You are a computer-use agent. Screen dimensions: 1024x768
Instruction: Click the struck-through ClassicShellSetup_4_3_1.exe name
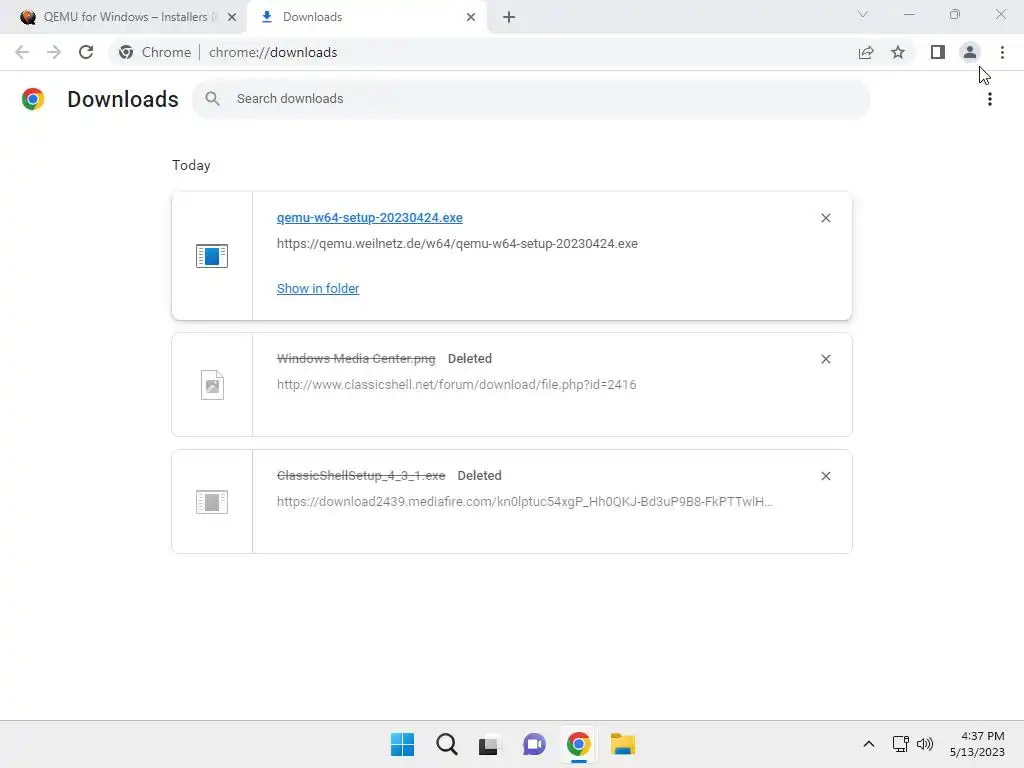coord(361,475)
